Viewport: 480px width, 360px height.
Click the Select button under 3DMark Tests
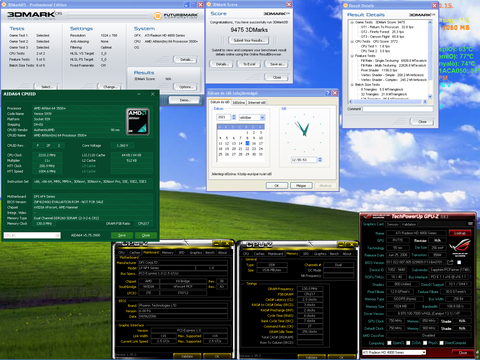46,87
